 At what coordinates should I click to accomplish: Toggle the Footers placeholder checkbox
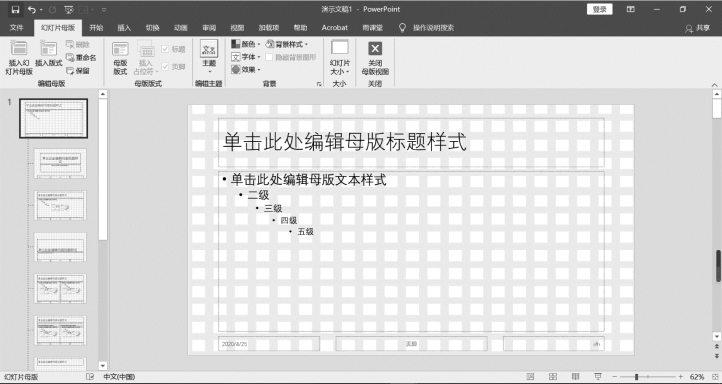[x=165, y=67]
